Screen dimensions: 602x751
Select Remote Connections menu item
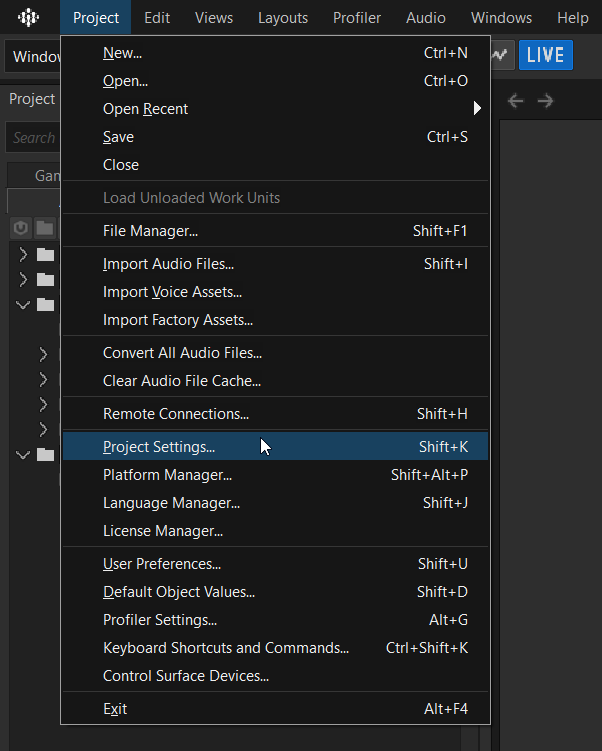click(x=176, y=414)
